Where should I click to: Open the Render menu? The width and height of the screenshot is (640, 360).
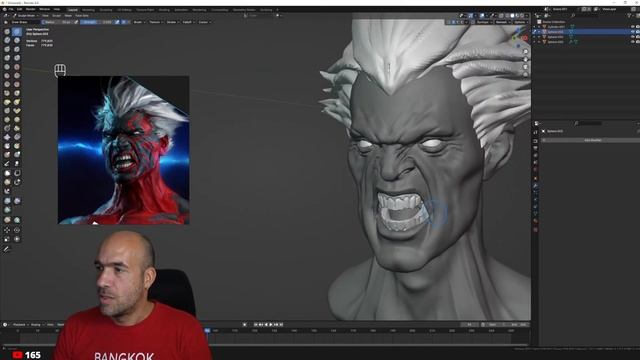coord(31,9)
